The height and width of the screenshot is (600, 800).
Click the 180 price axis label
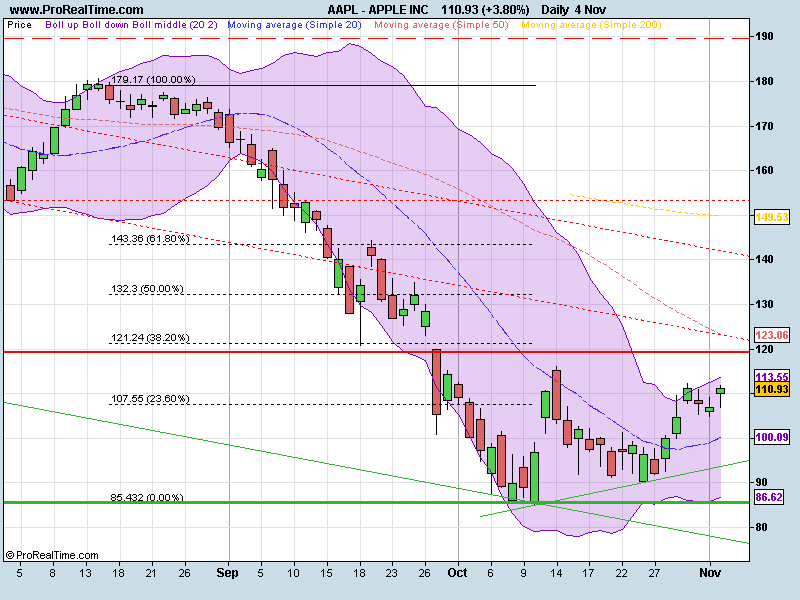click(x=765, y=81)
